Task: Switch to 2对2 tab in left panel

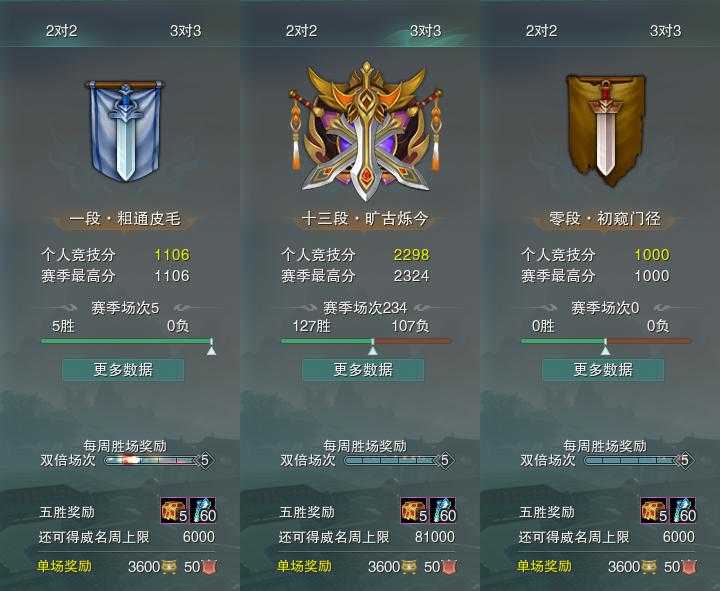Action: click(x=62, y=31)
